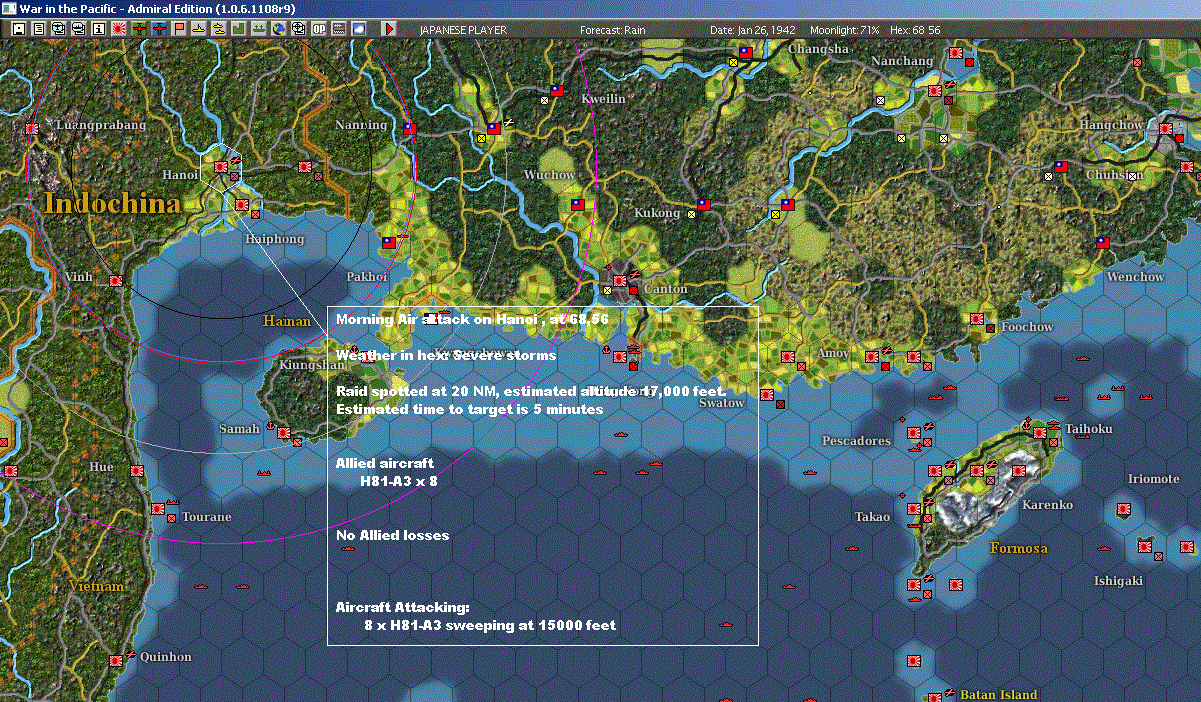The width and height of the screenshot is (1201, 702).
Task: Click the Chinese flag at Kweilin
Action: pos(557,91)
